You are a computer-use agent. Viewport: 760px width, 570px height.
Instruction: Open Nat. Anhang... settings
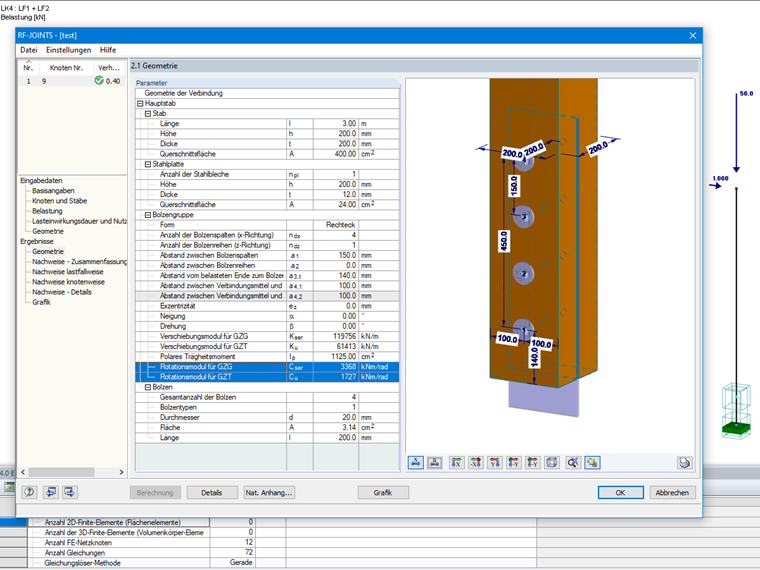tap(269, 492)
